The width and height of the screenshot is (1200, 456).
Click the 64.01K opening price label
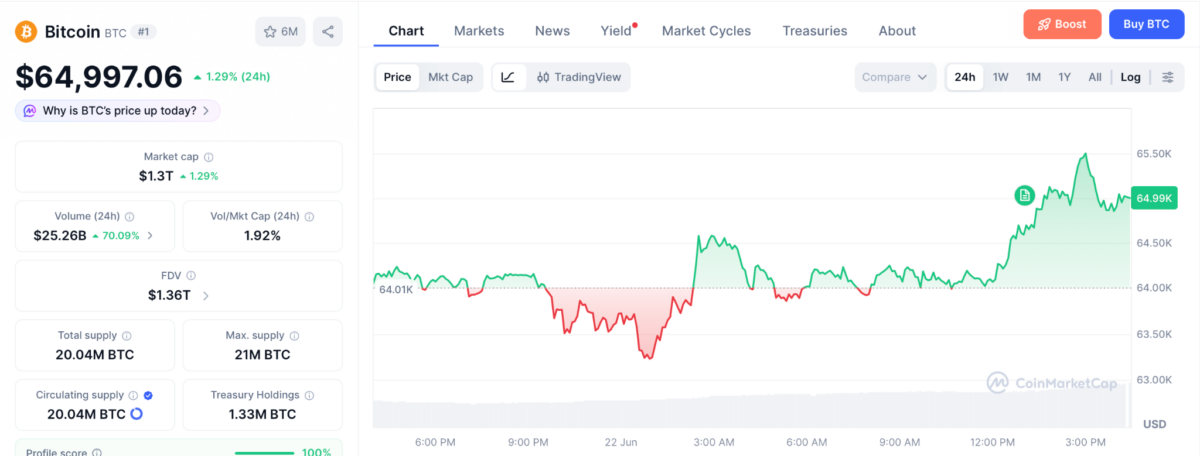396,289
